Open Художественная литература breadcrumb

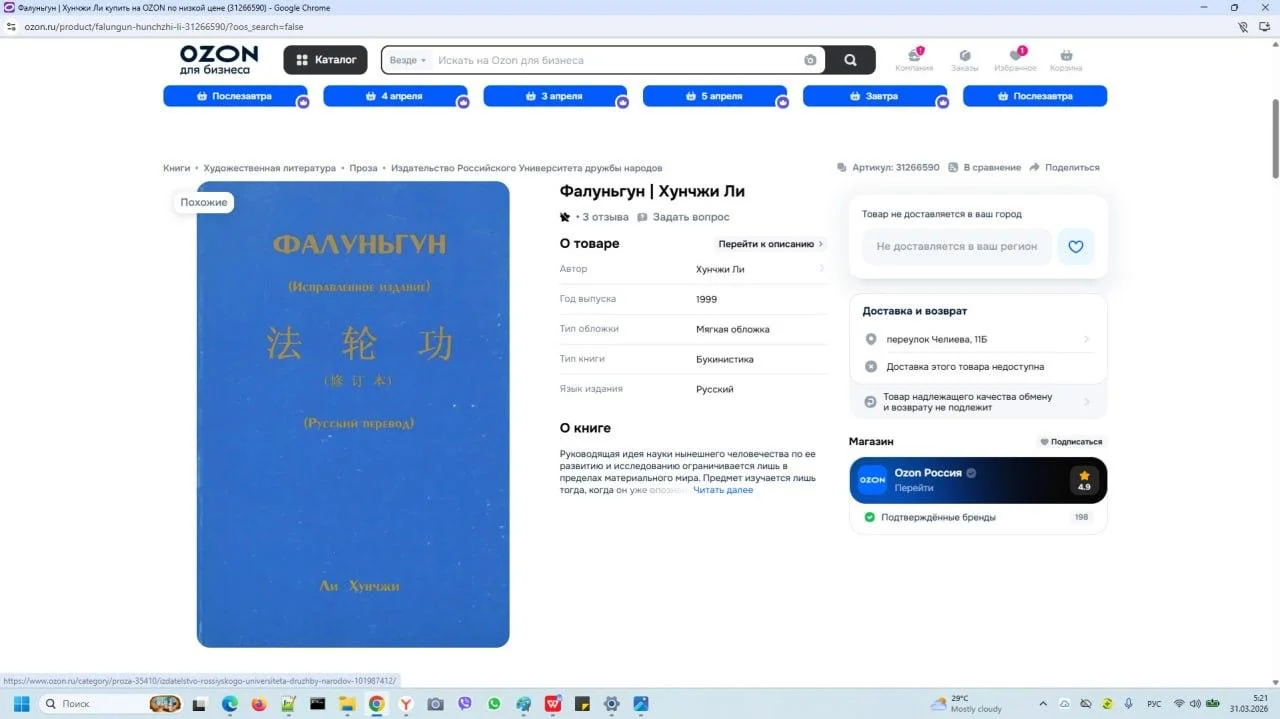270,168
